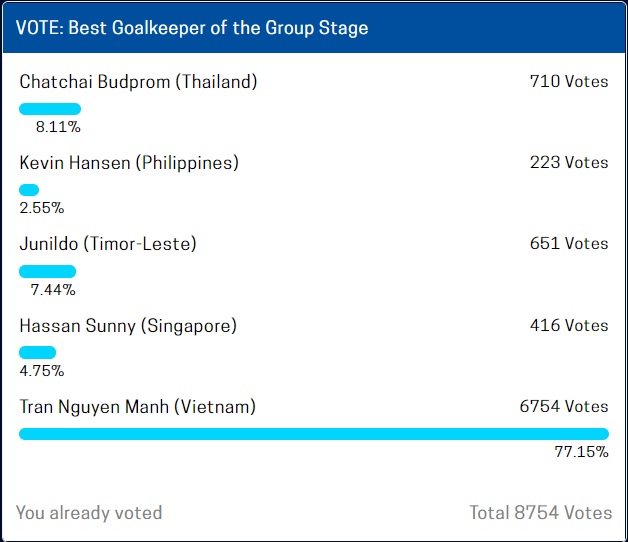Click Tran Nguyen Manh's full-width progress bar
Screen dimensions: 628x542
click(314, 434)
